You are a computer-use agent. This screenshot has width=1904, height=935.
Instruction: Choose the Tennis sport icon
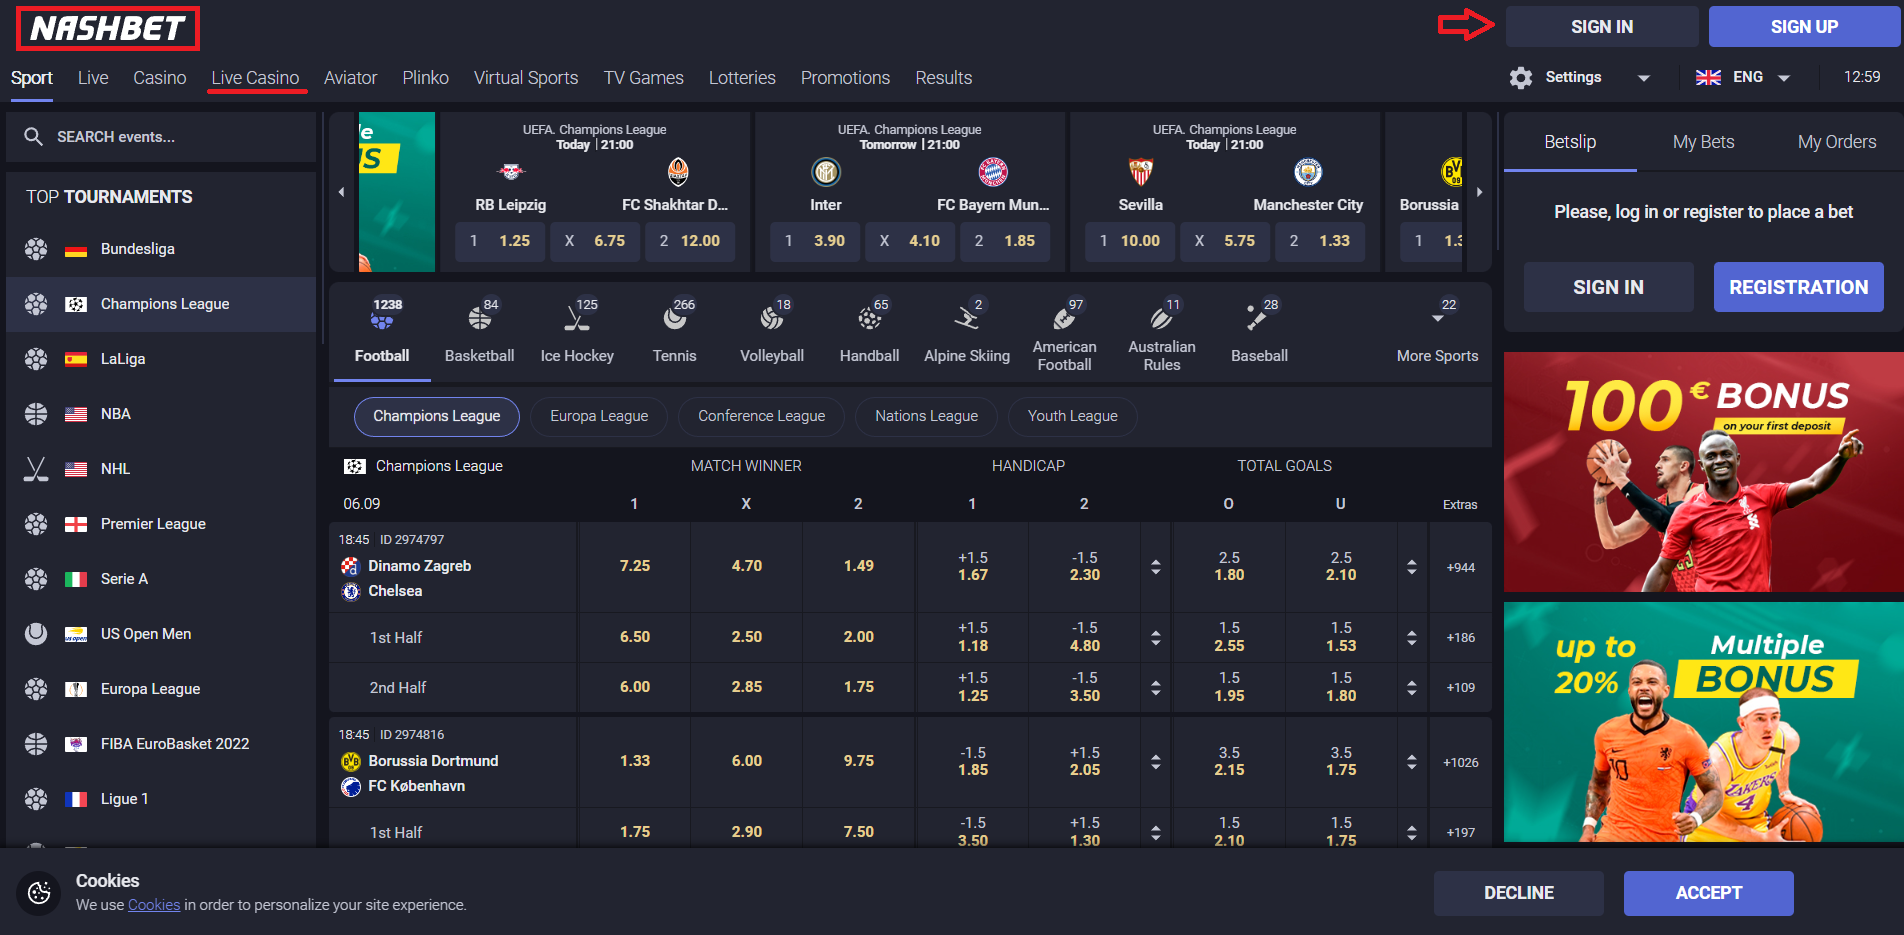[x=674, y=319]
